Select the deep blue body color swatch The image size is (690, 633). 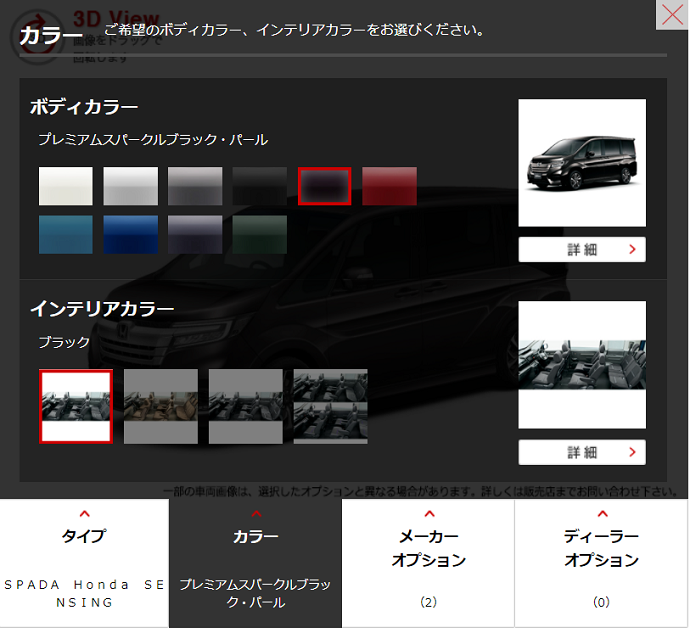131,235
